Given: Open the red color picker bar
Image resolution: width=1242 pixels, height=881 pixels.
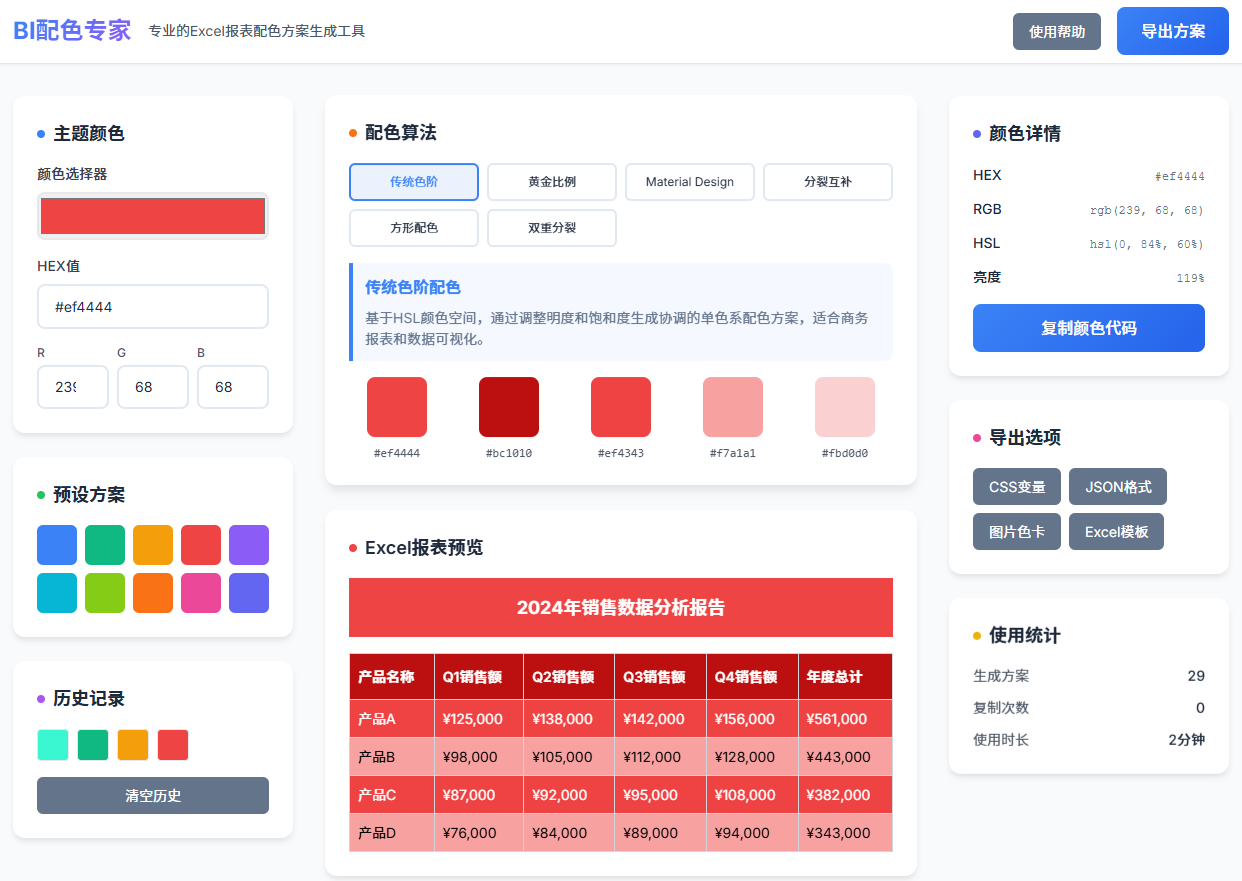Looking at the screenshot, I should [x=153, y=216].
